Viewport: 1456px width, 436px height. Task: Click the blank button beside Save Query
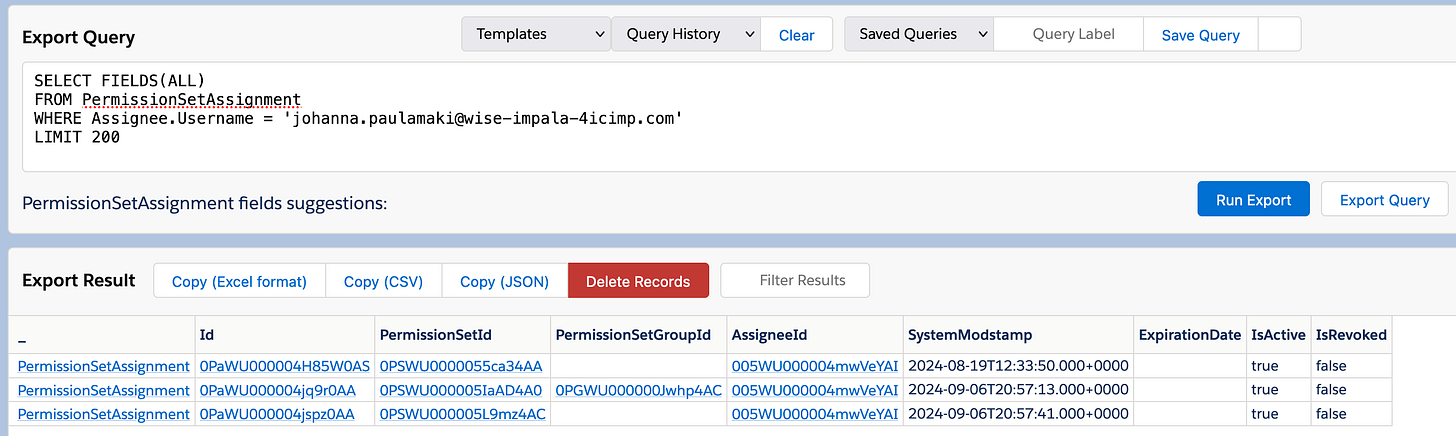point(1279,34)
